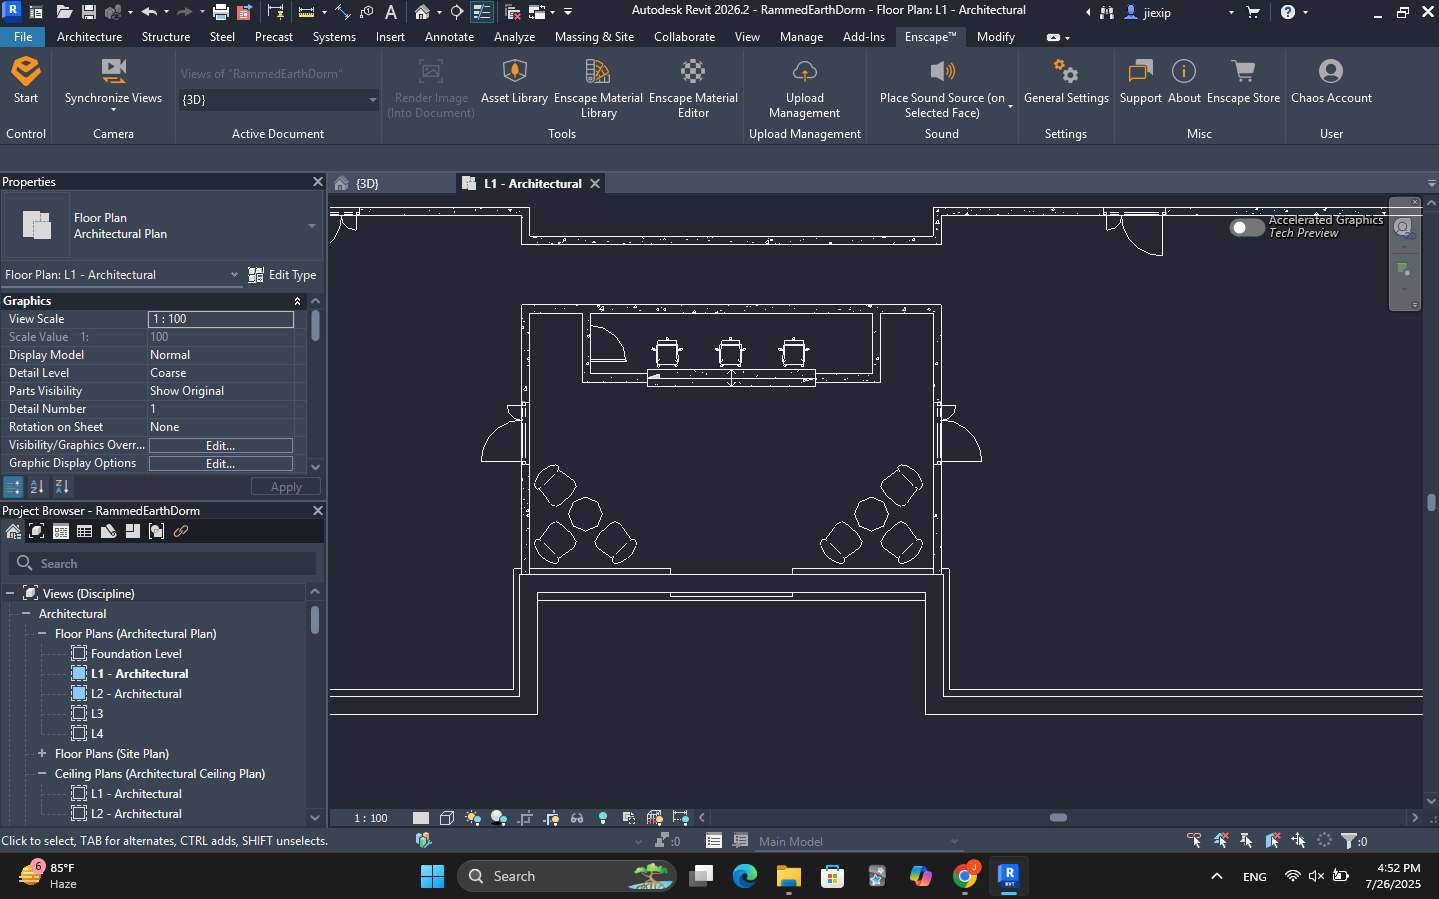Open the Annotate ribbon tab
Image resolution: width=1439 pixels, height=899 pixels.
449,37
